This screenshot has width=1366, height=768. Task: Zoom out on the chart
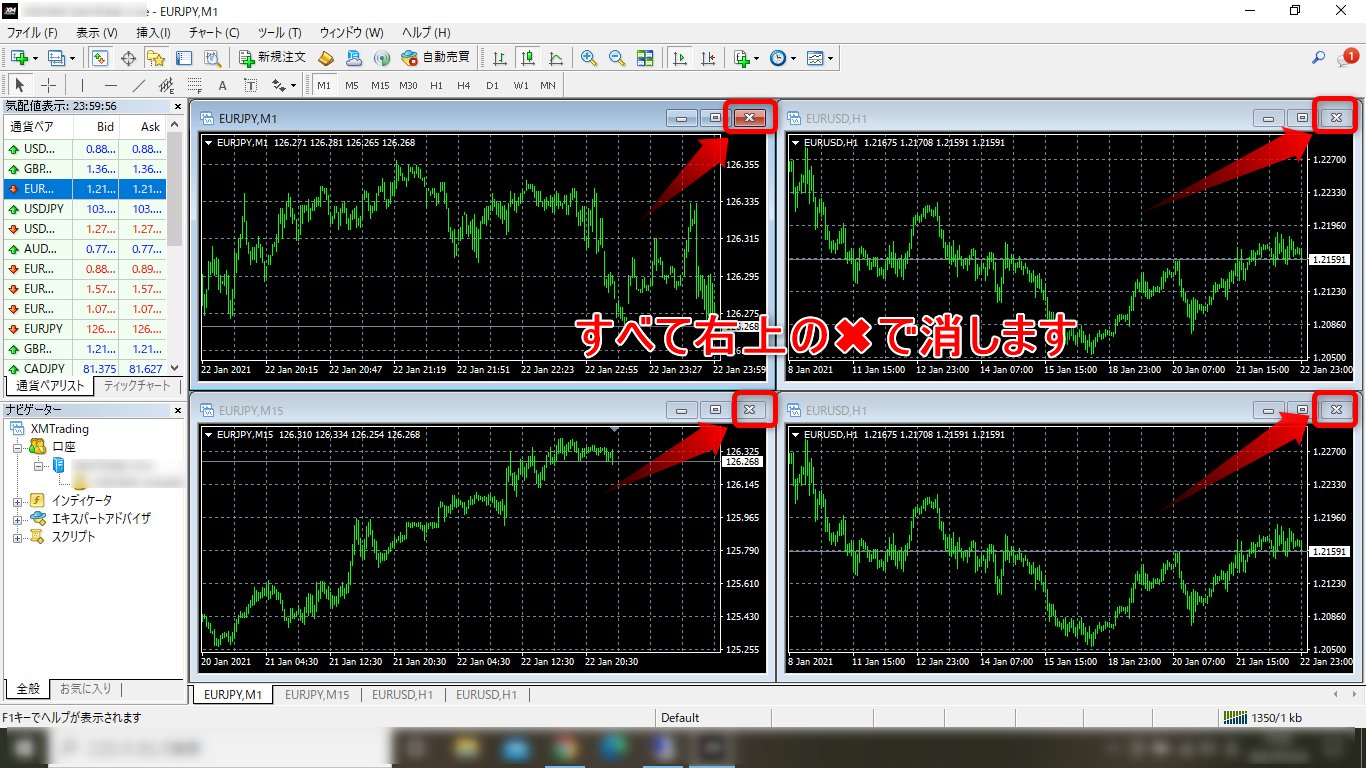617,58
